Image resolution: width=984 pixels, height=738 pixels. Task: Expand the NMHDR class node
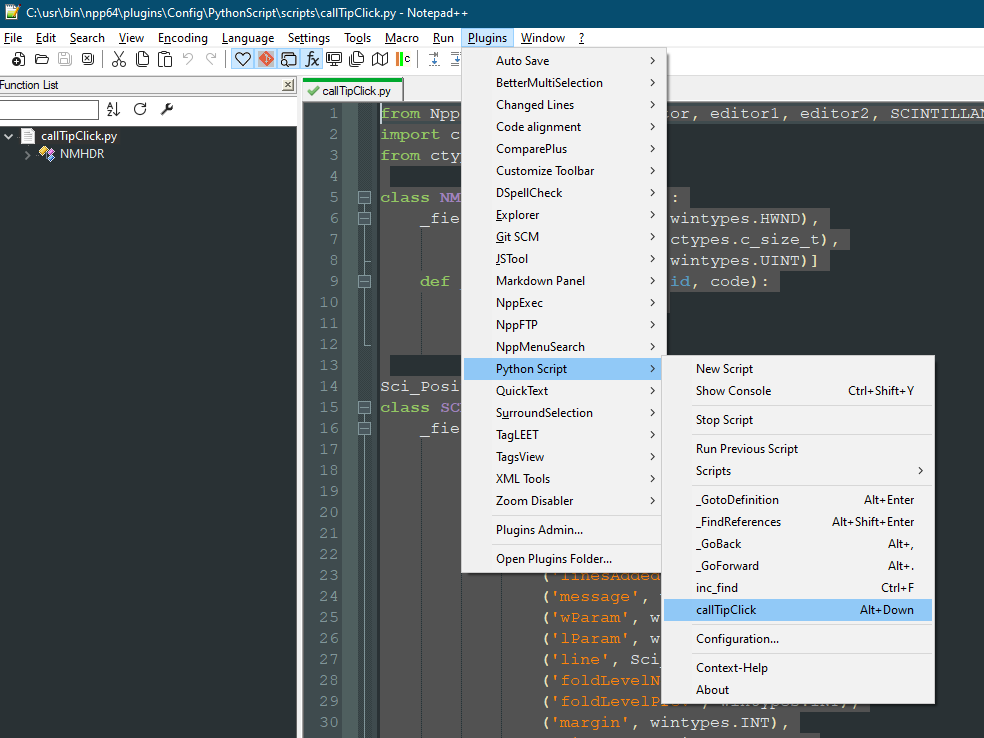[x=27, y=154]
